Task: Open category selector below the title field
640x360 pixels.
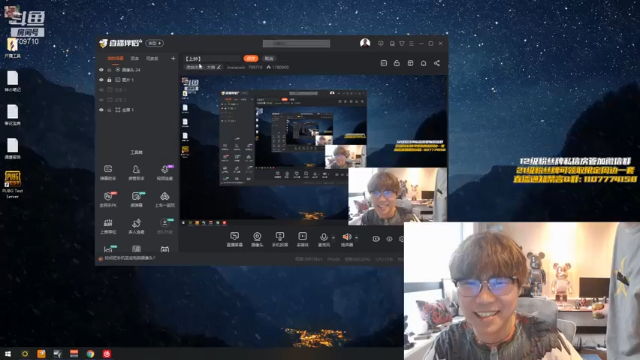Action: [203, 67]
